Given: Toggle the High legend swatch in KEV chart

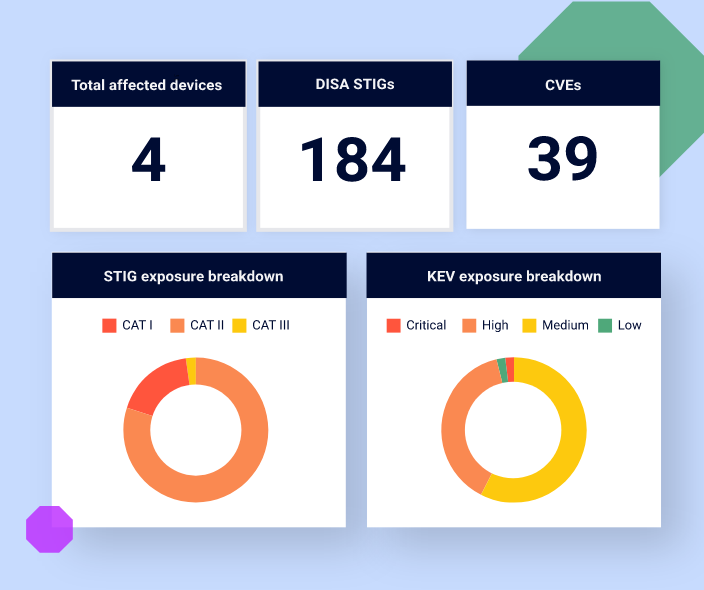Looking at the screenshot, I should [469, 326].
